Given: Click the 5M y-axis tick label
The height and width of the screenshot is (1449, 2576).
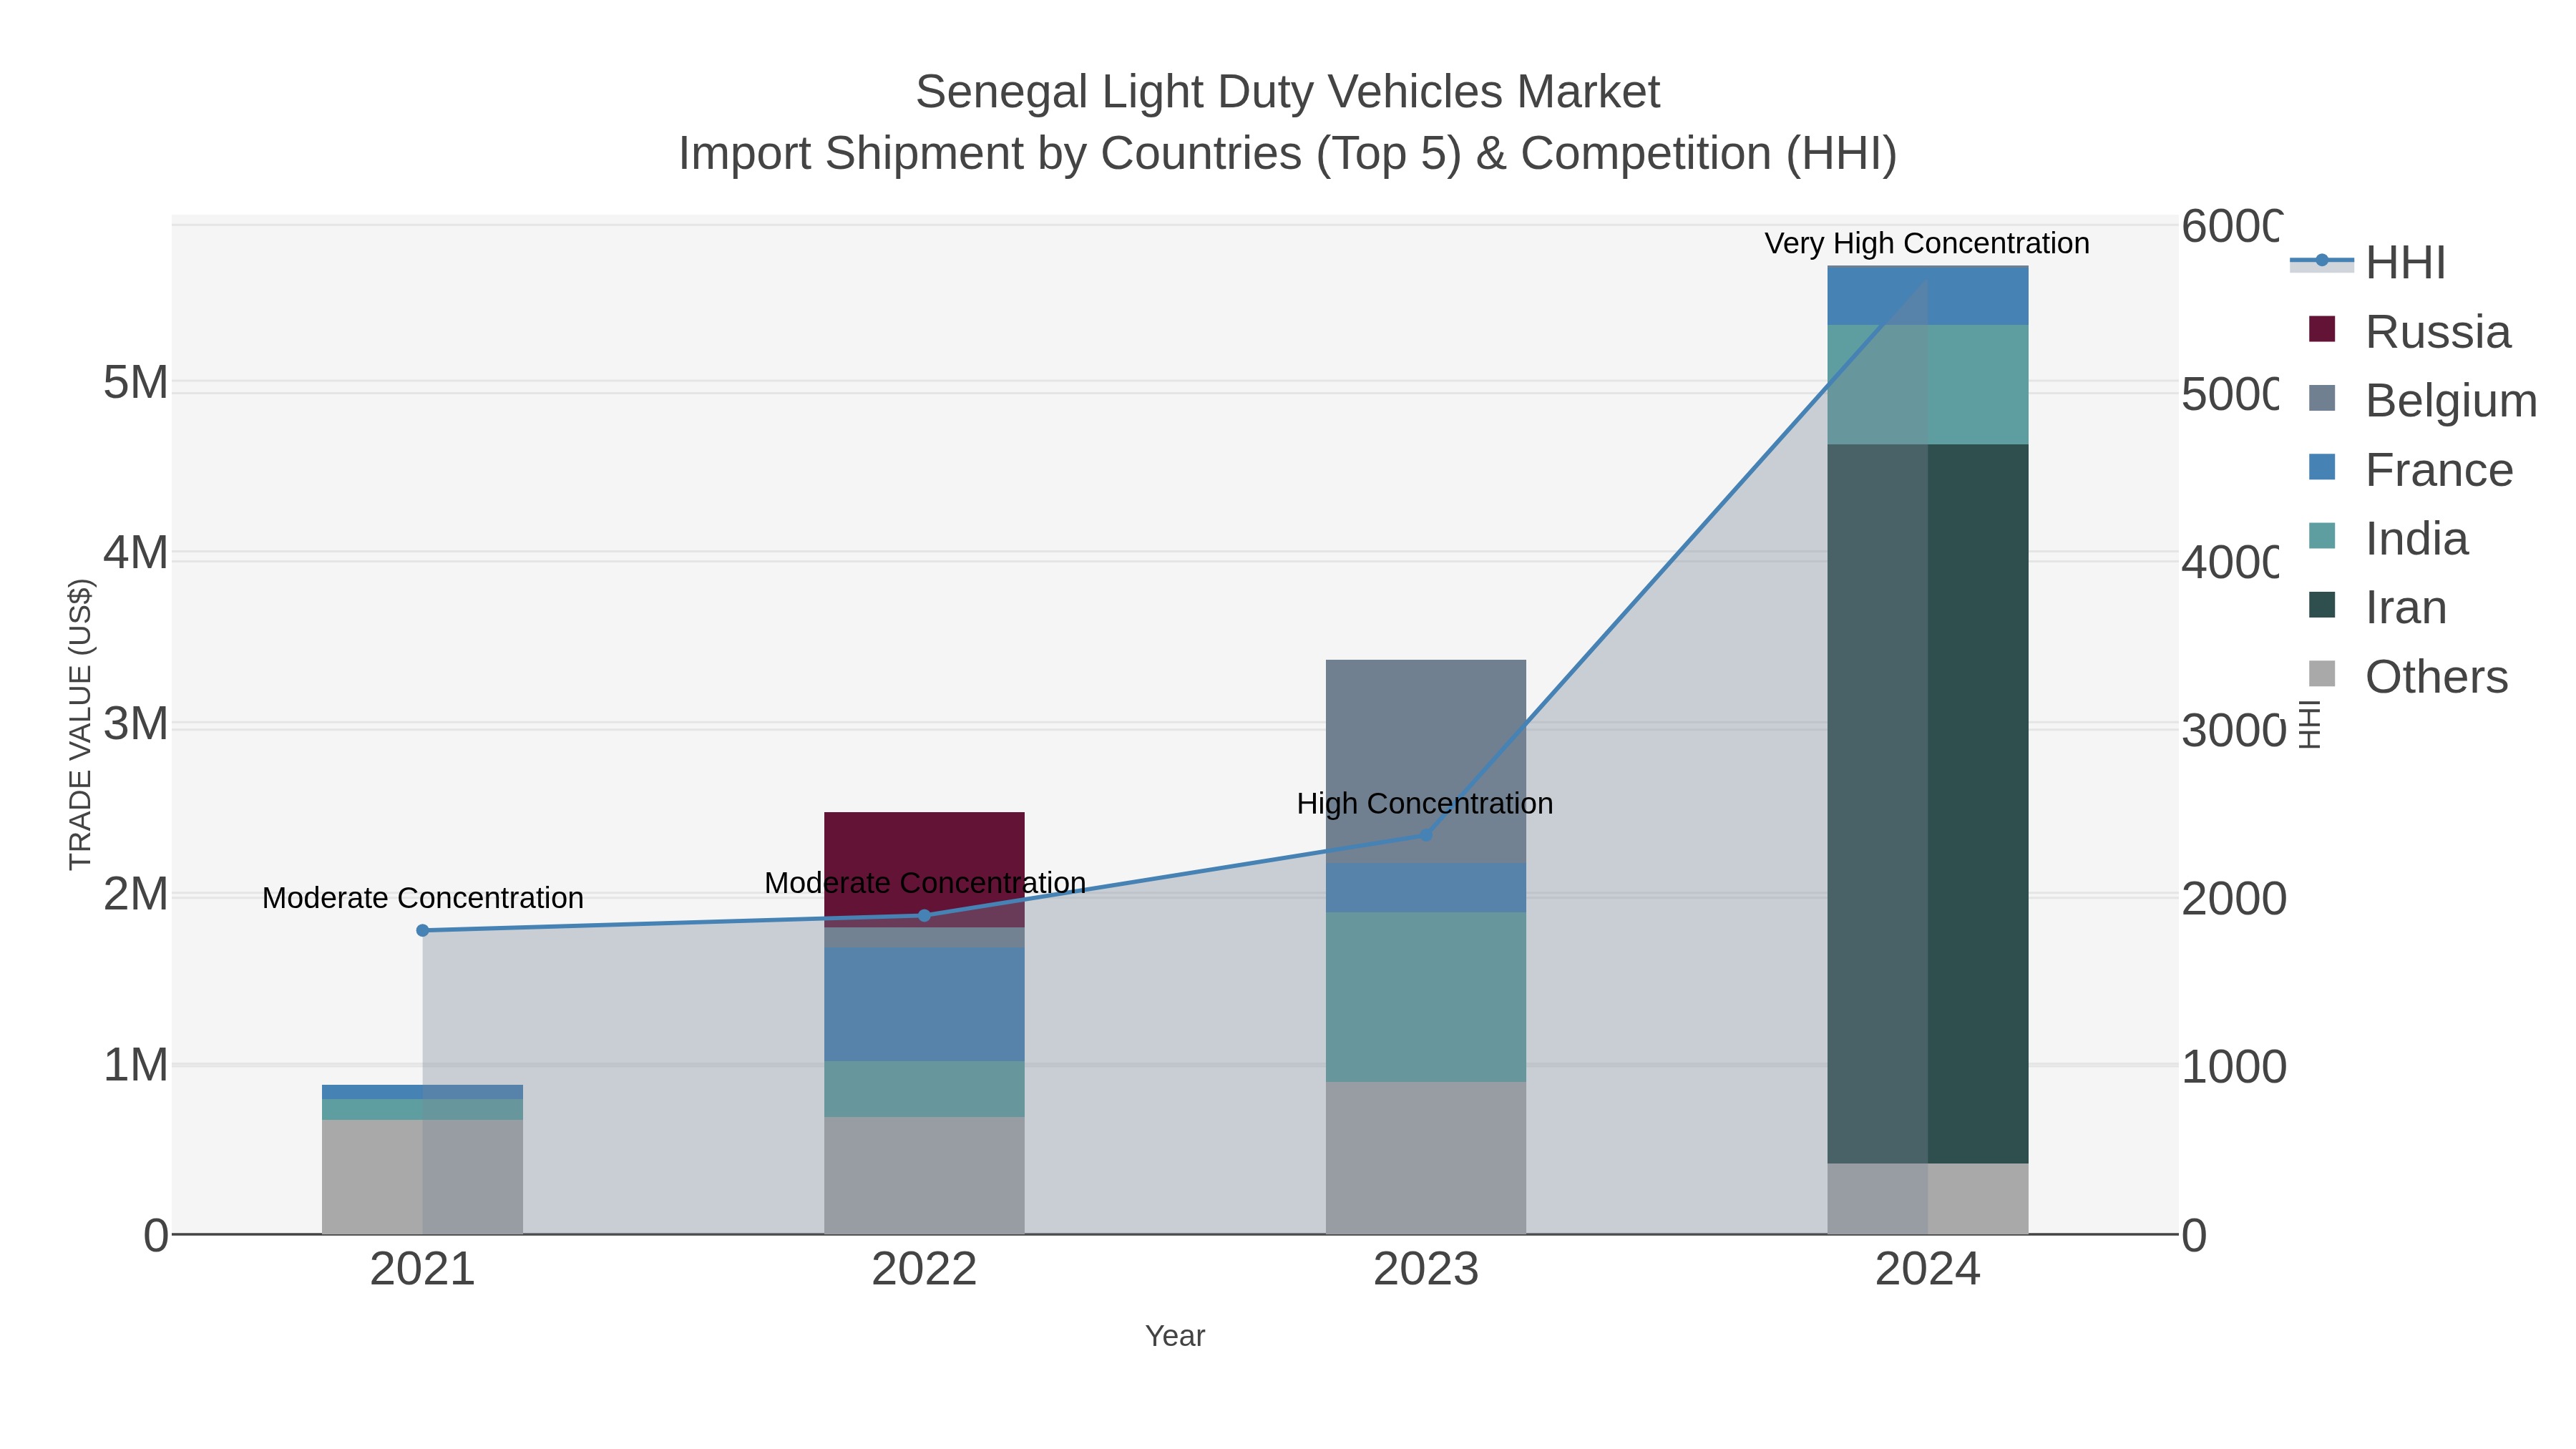Looking at the screenshot, I should (136, 382).
